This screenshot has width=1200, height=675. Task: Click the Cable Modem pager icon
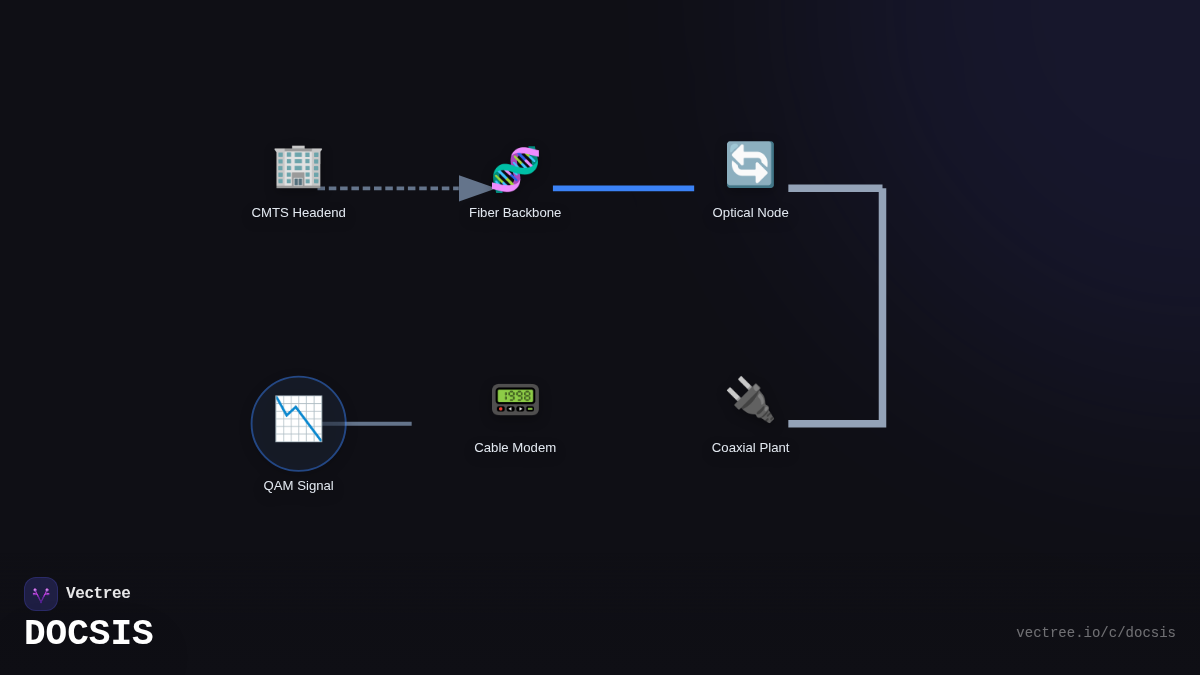[x=515, y=399]
